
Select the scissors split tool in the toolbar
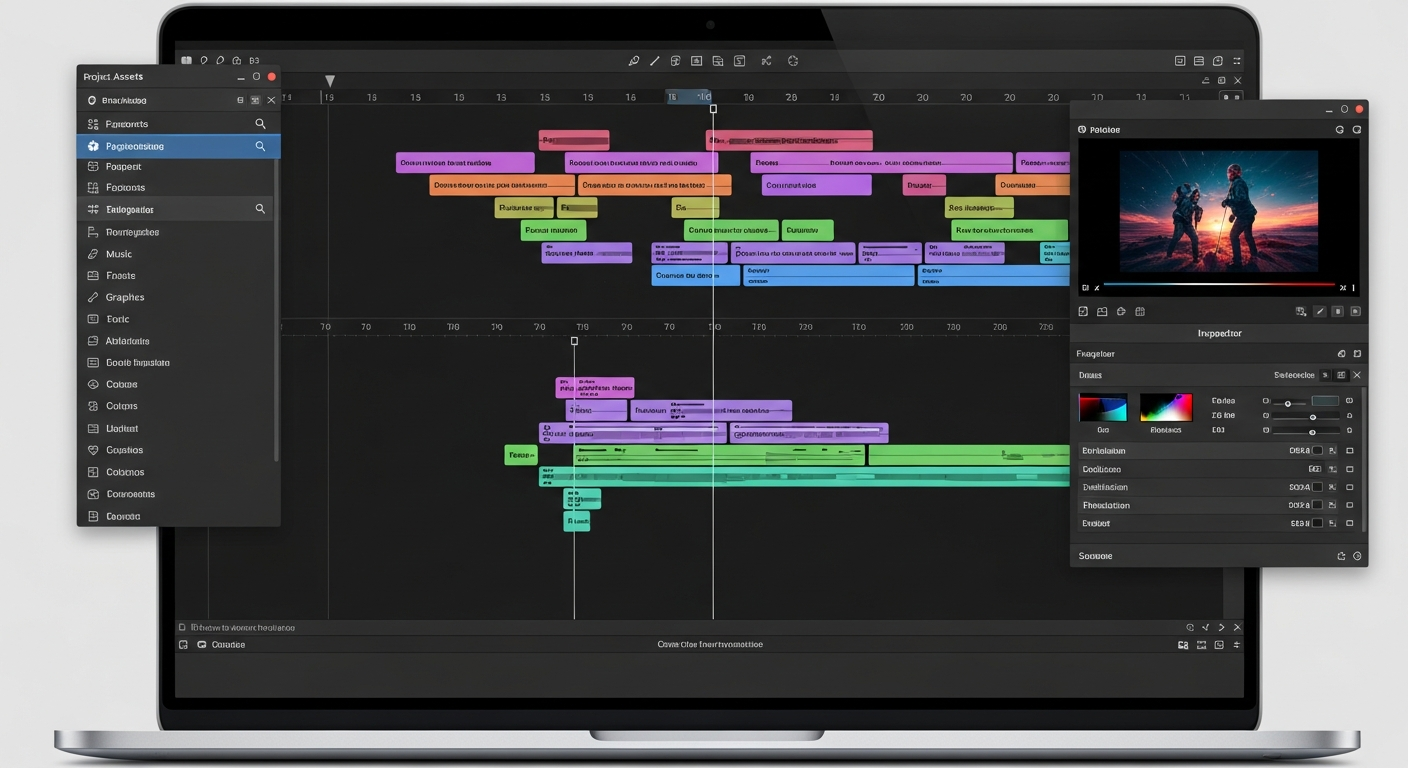(766, 60)
